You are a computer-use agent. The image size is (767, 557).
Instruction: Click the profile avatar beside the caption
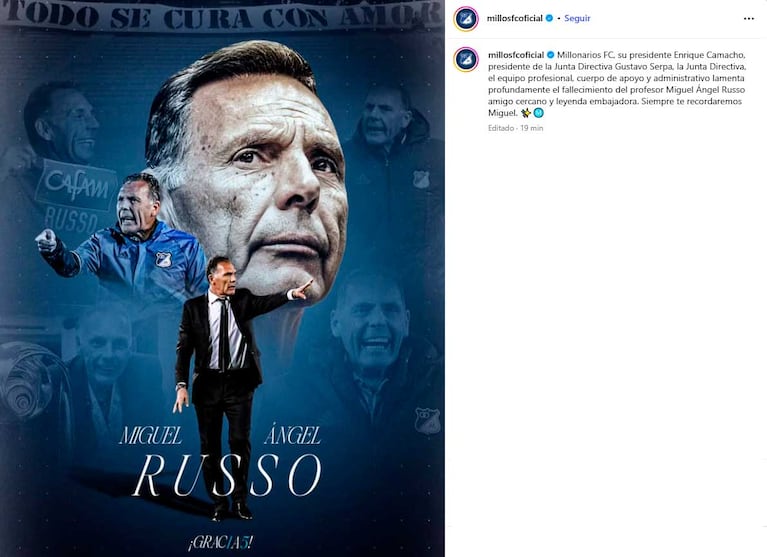466,59
